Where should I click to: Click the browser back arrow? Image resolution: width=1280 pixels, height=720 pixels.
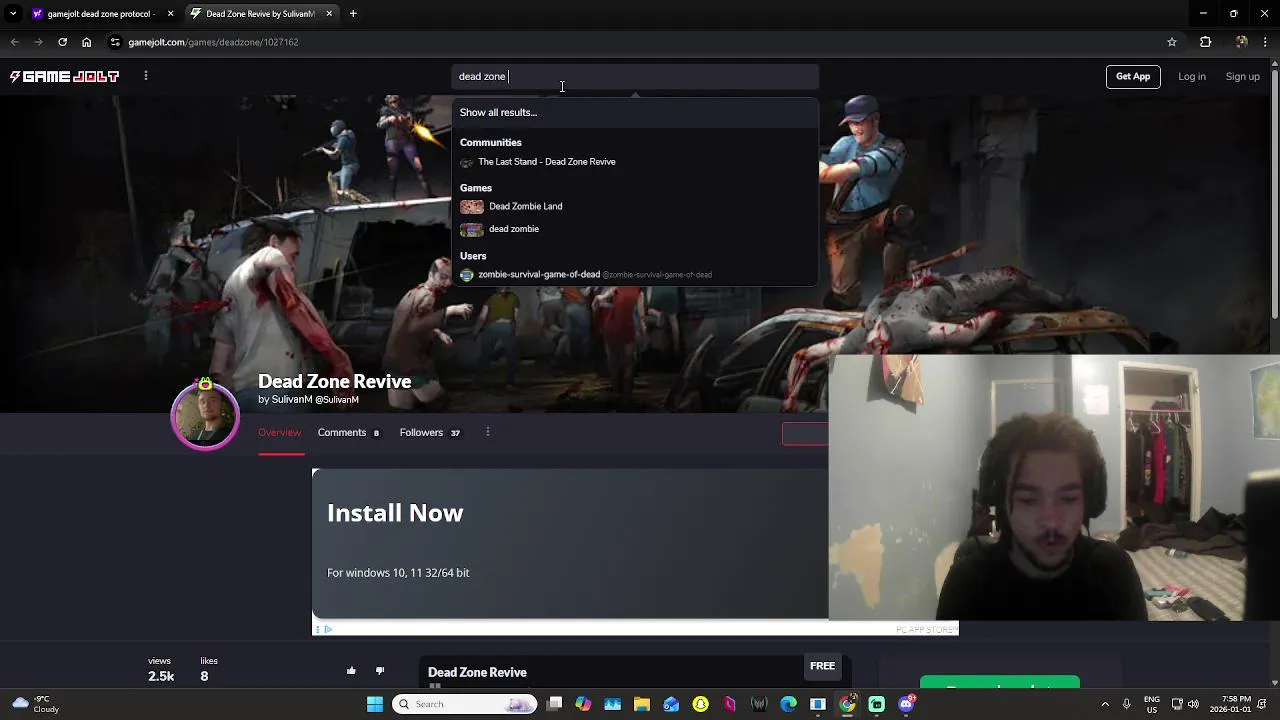pyautogui.click(x=14, y=42)
